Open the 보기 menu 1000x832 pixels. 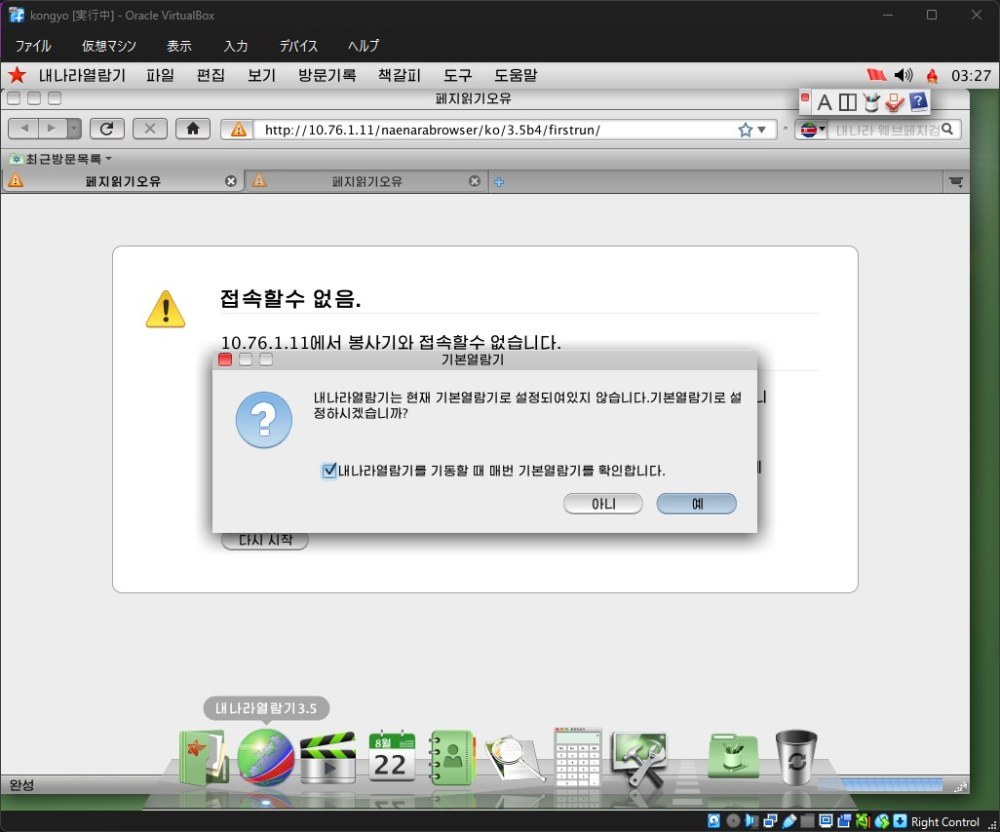click(261, 75)
